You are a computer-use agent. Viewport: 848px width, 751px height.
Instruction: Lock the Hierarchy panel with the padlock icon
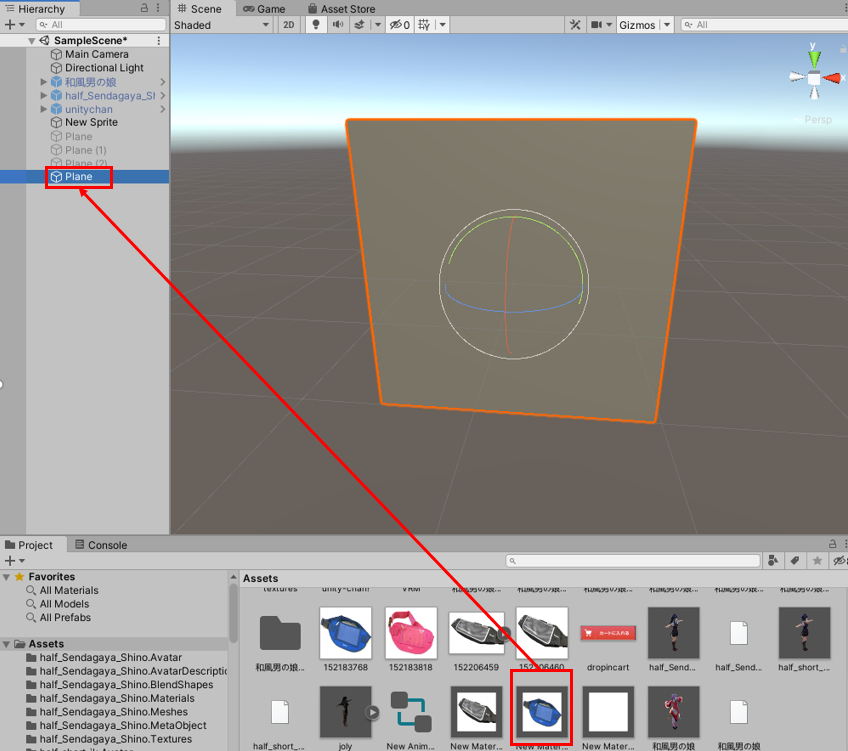click(144, 8)
